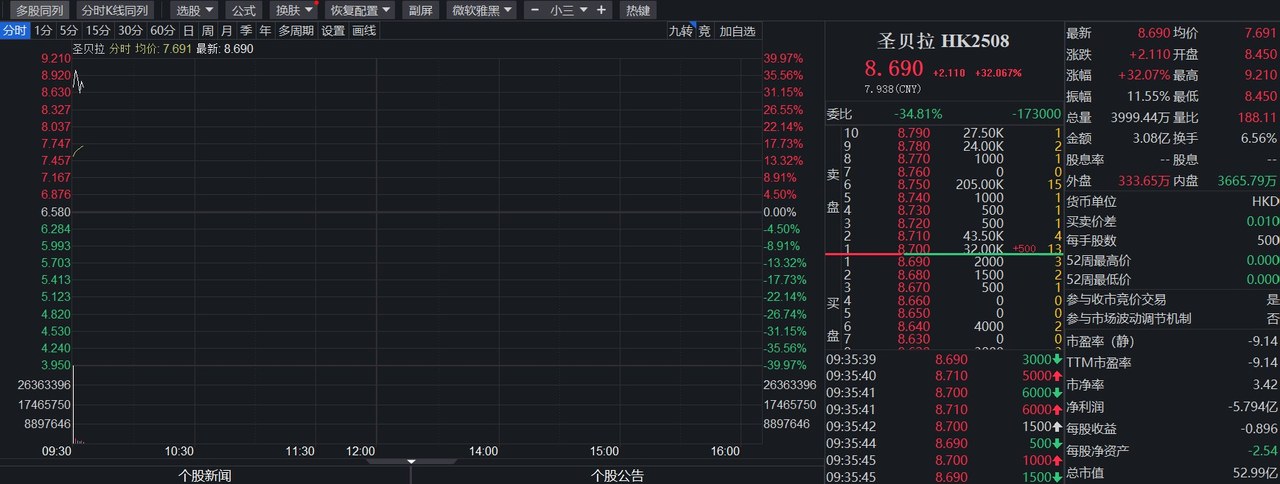The image size is (1280, 484).
Task: Click the 09:35:44 trade tick row
Action: [x=943, y=443]
